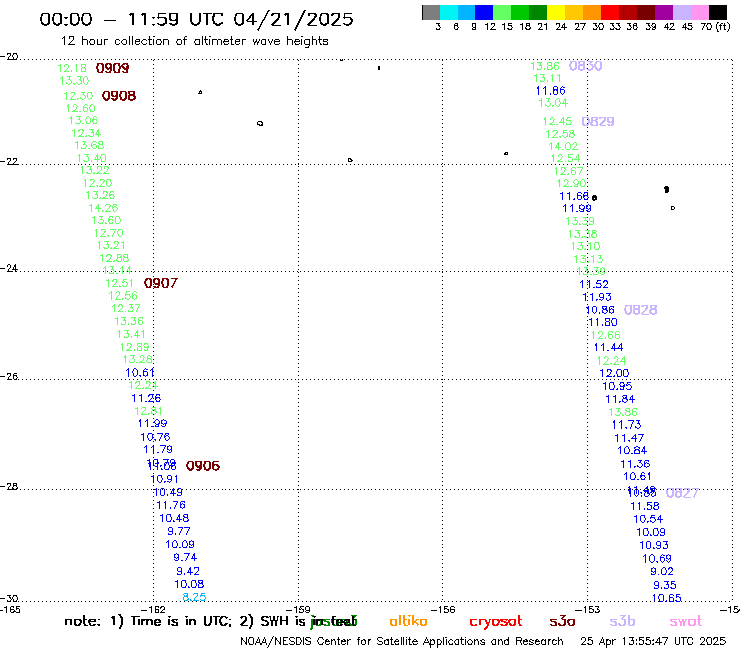
Task: Click the time marker 0907
Action: (x=161, y=283)
